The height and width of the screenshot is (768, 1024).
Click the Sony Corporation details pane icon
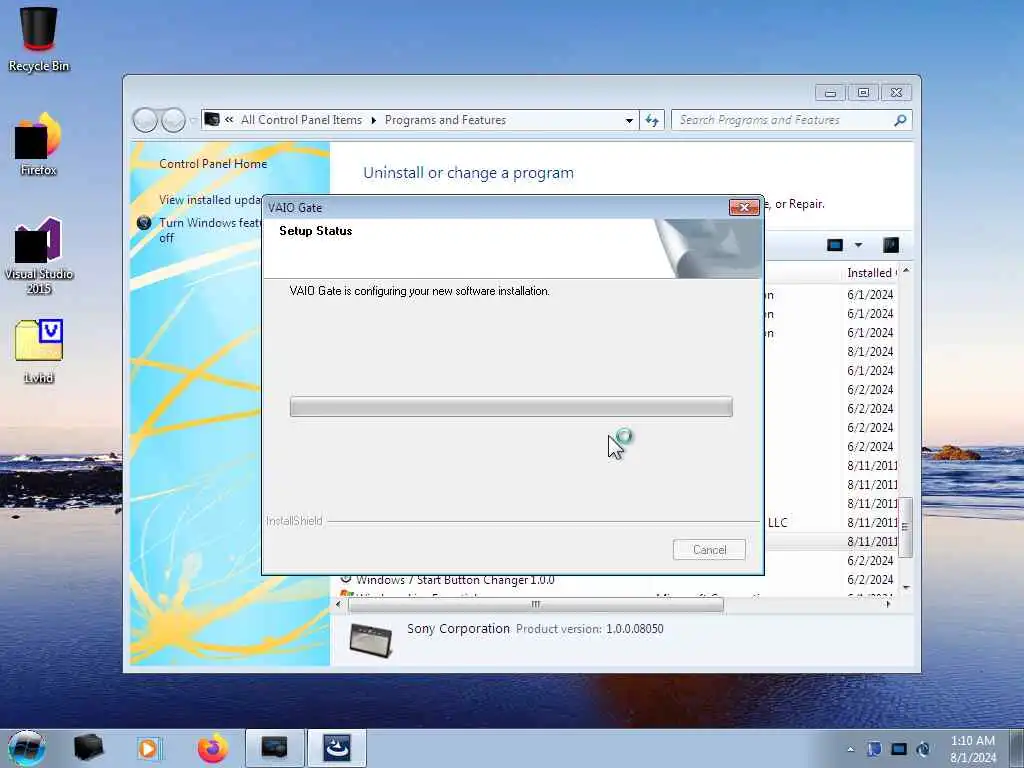pos(371,639)
